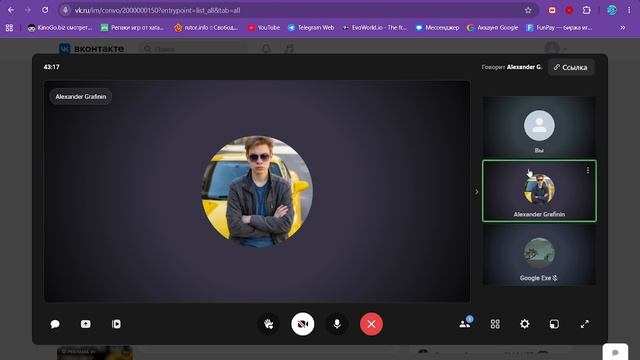The height and width of the screenshot is (360, 640).
Task: Mute the microphone
Action: coord(337,324)
